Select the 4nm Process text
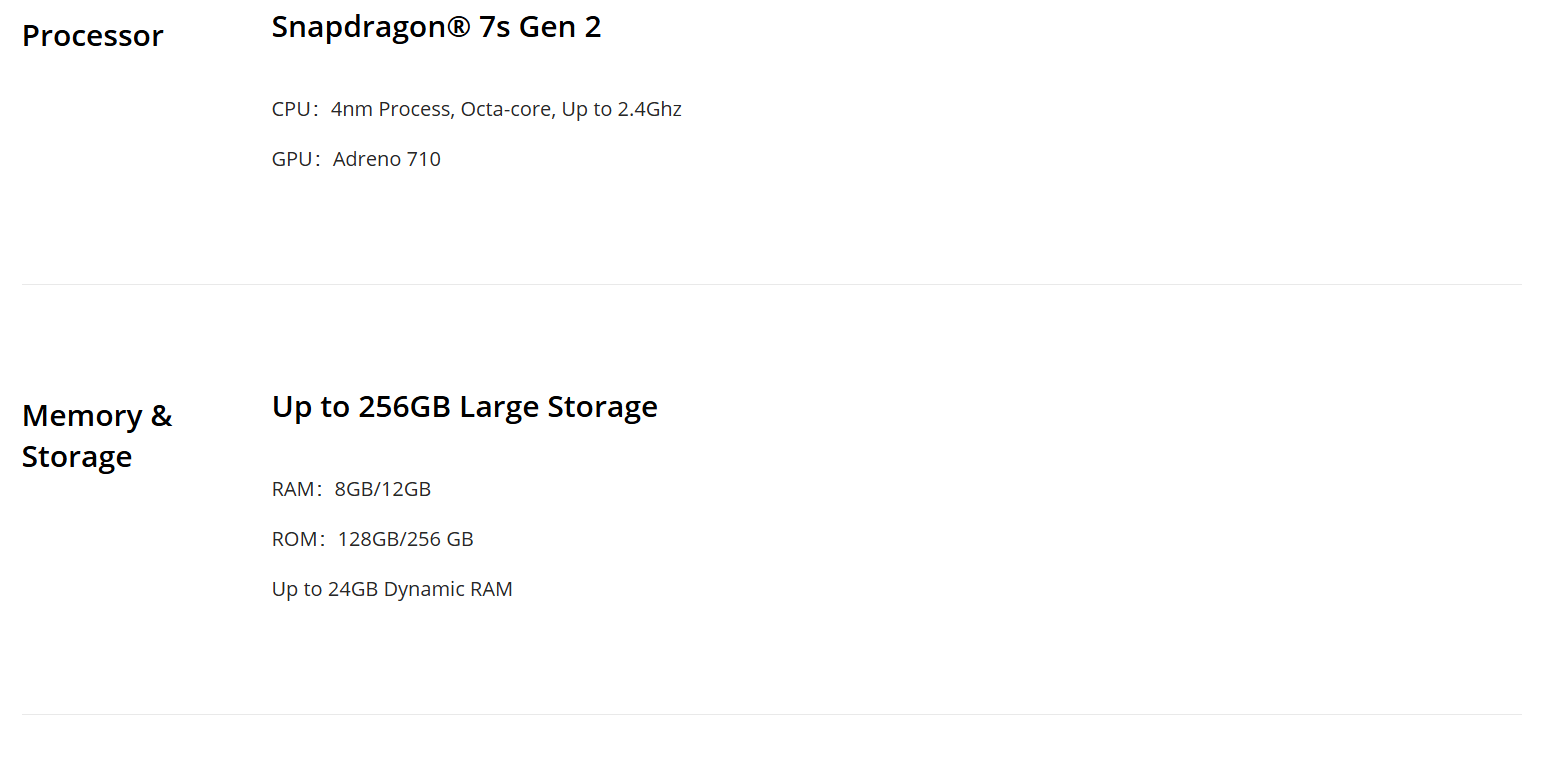 (x=391, y=109)
